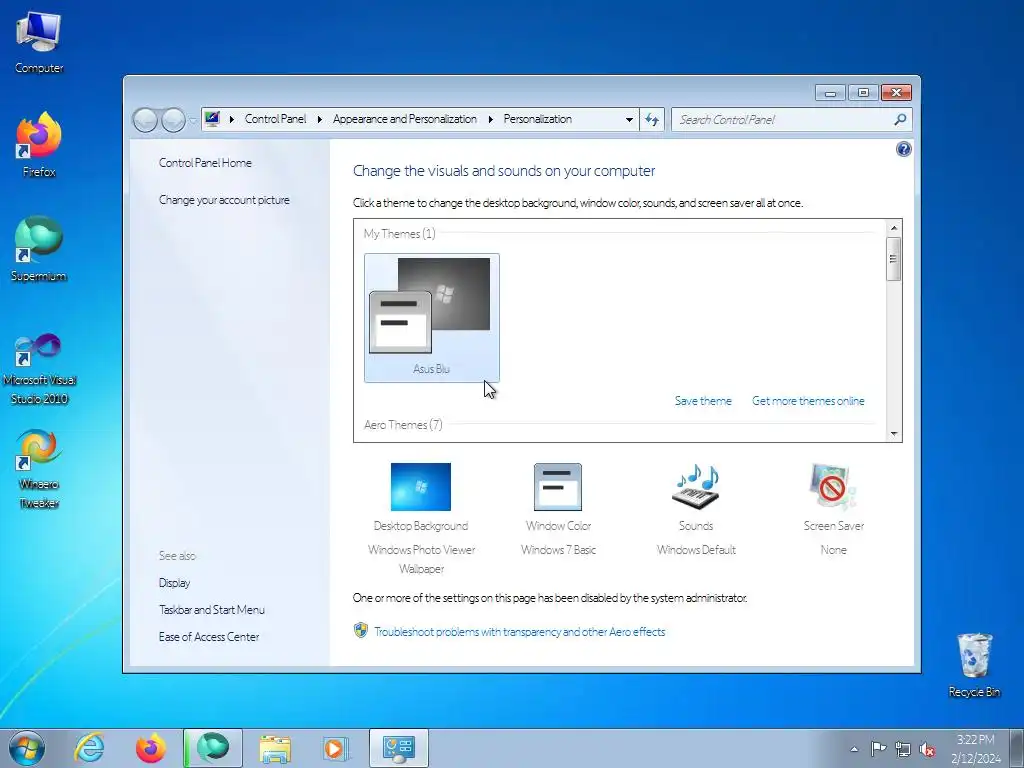Open the address bar history dropdown
Screen dimensions: 1024x768
[629, 120]
